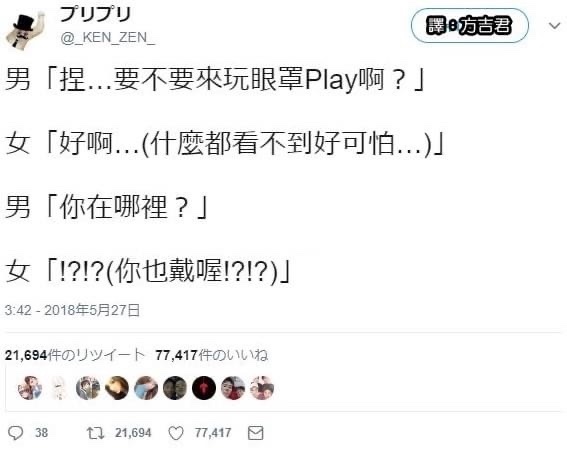This screenshot has width=567, height=449.
Task: Click the retweet arrows icon
Action: [x=95, y=433]
